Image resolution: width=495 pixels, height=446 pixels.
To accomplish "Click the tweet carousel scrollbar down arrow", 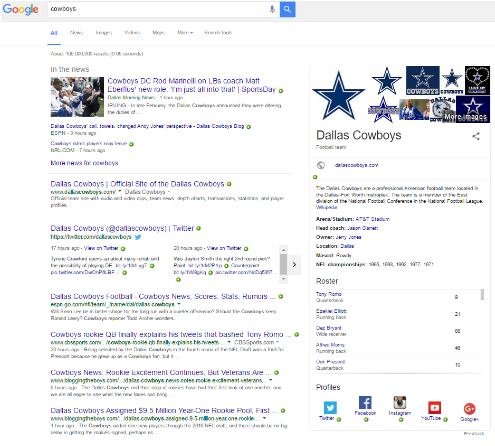I will [283, 279].
